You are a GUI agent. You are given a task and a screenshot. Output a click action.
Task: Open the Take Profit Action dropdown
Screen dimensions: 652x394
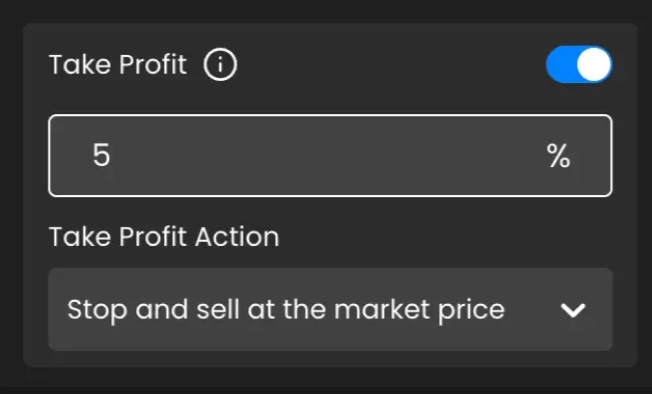pyautogui.click(x=330, y=309)
